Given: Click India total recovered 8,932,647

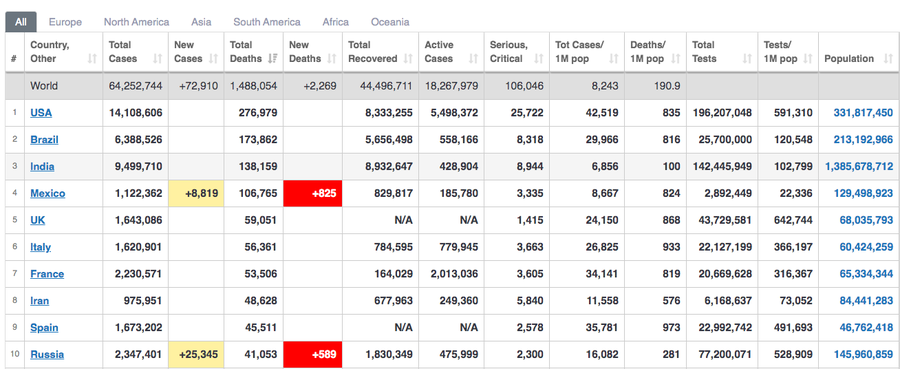Looking at the screenshot, I should click(389, 167).
